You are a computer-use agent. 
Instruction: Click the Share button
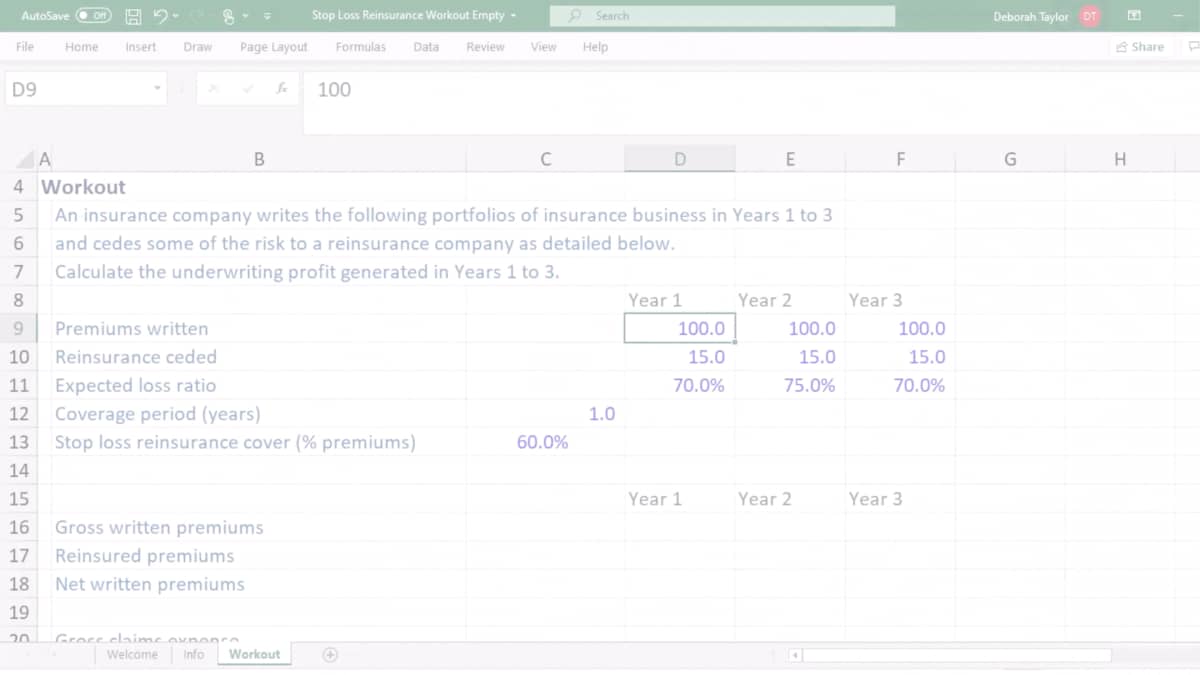pyautogui.click(x=1140, y=47)
